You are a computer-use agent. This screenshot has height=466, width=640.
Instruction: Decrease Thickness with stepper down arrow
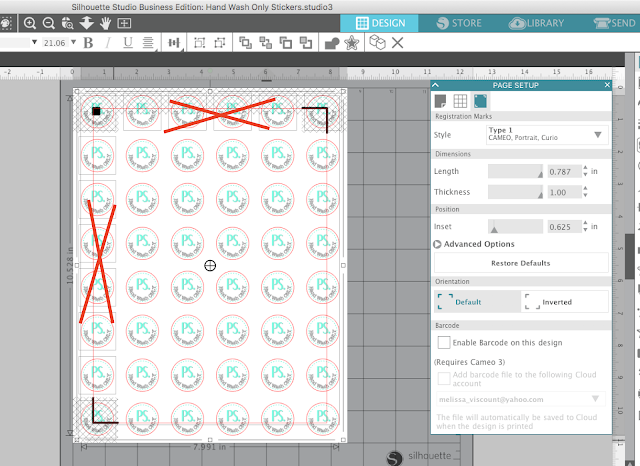click(x=585, y=195)
